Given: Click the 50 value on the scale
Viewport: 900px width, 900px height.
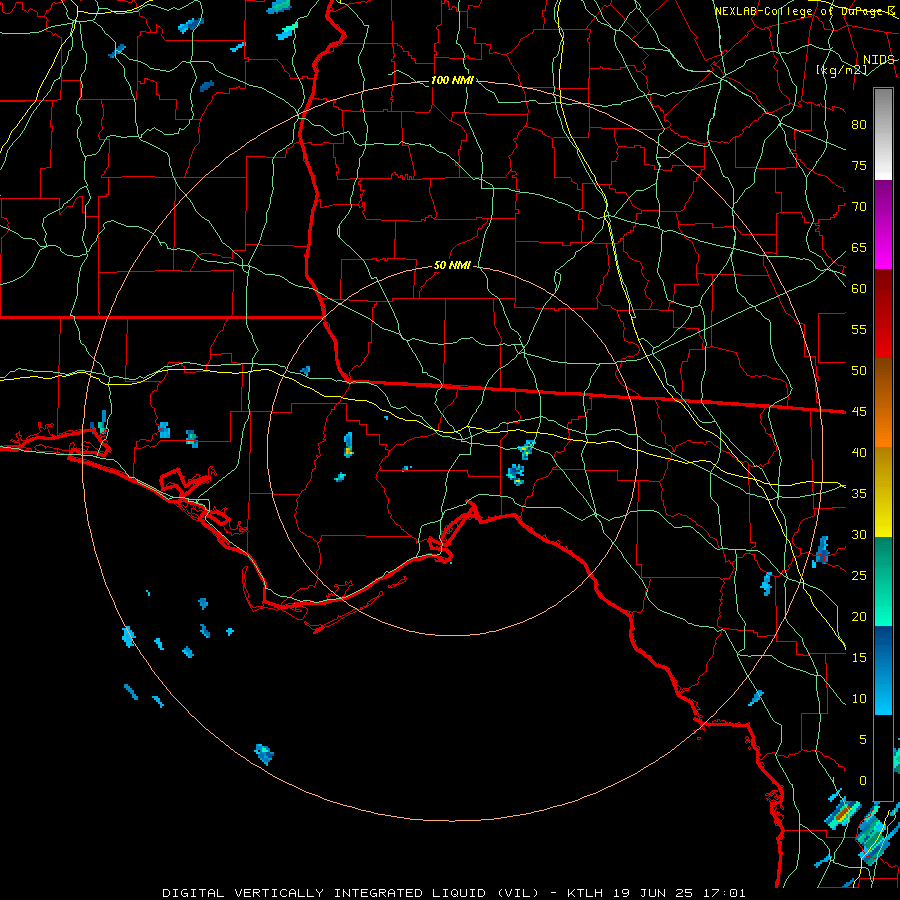Looking at the screenshot, I should 859,371.
